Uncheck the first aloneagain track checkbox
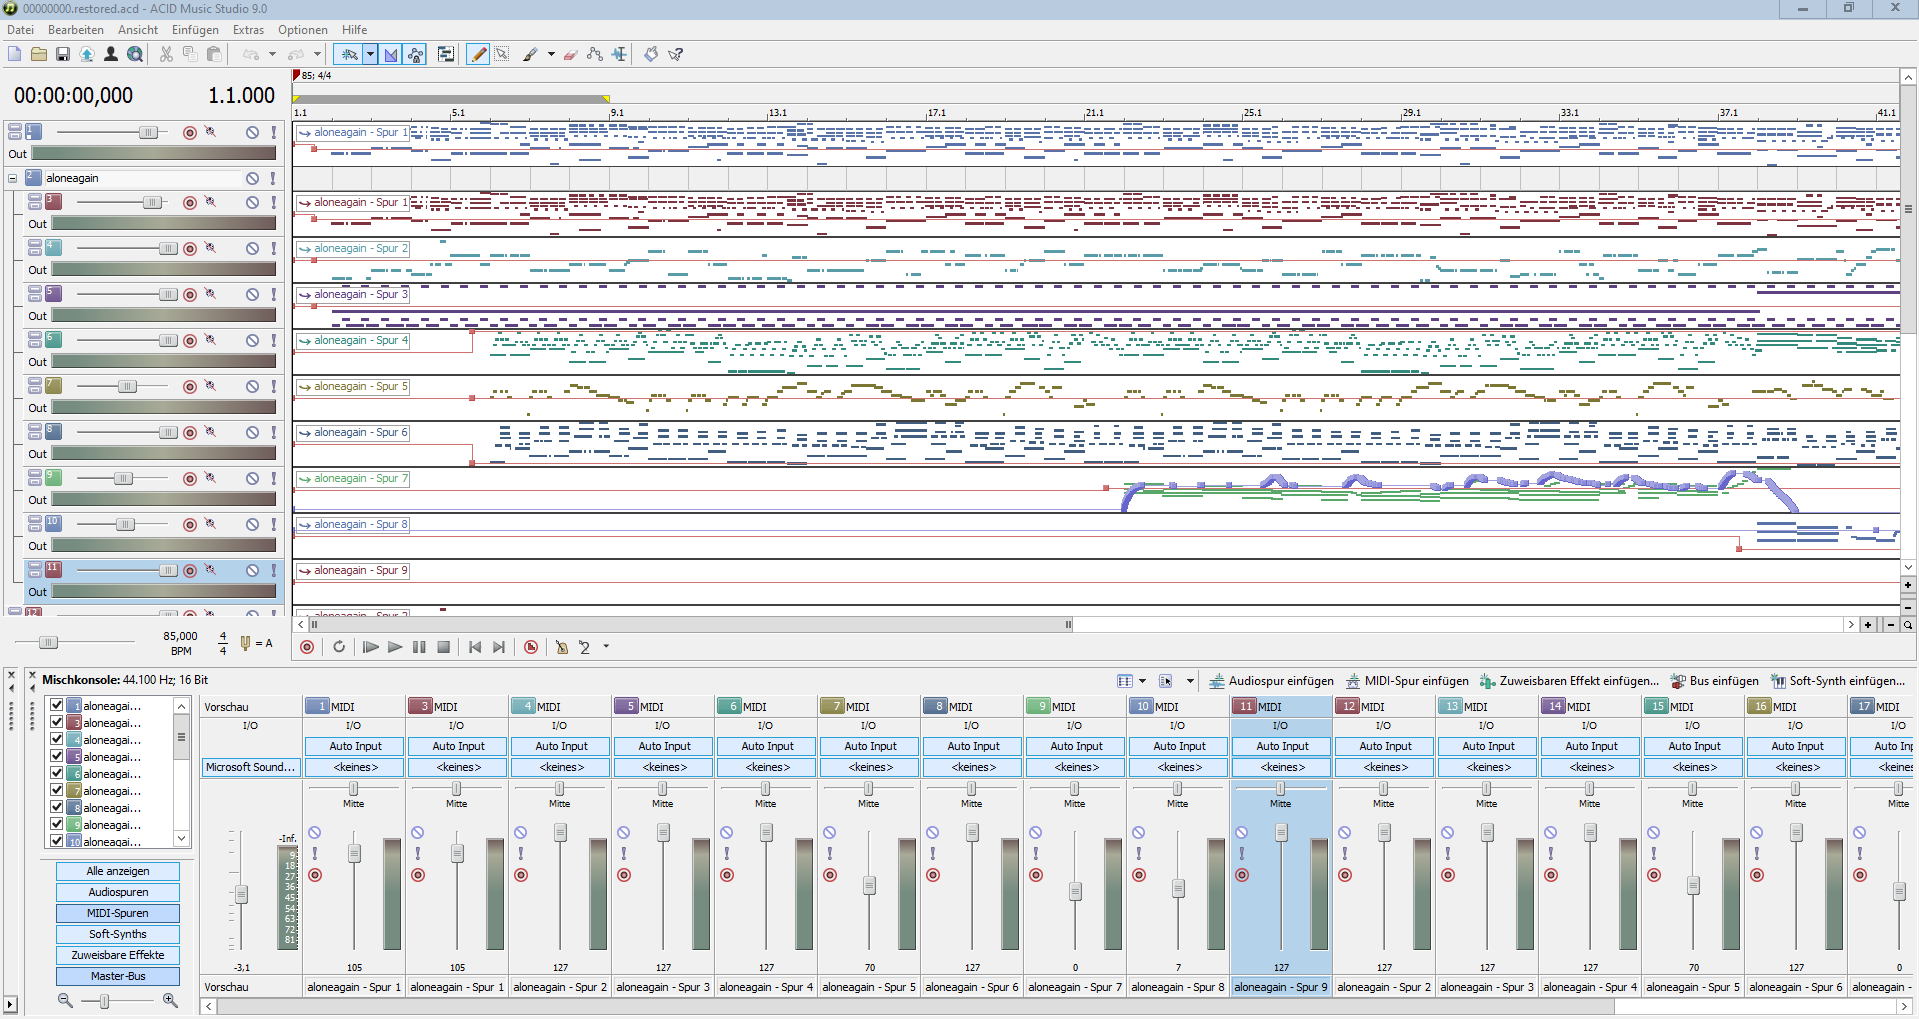Screen dimensions: 1919x1019 coord(57,705)
